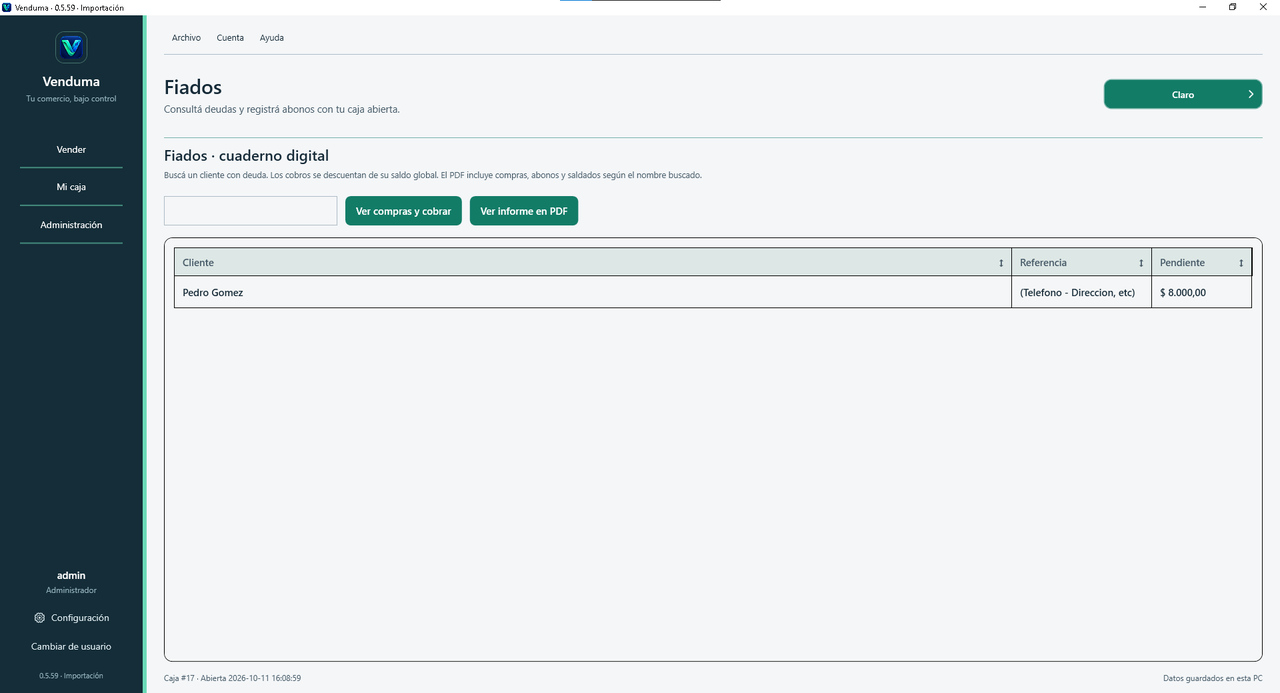The width and height of the screenshot is (1280, 693).
Task: Minimize the Venduma window
Action: [x=1201, y=7]
